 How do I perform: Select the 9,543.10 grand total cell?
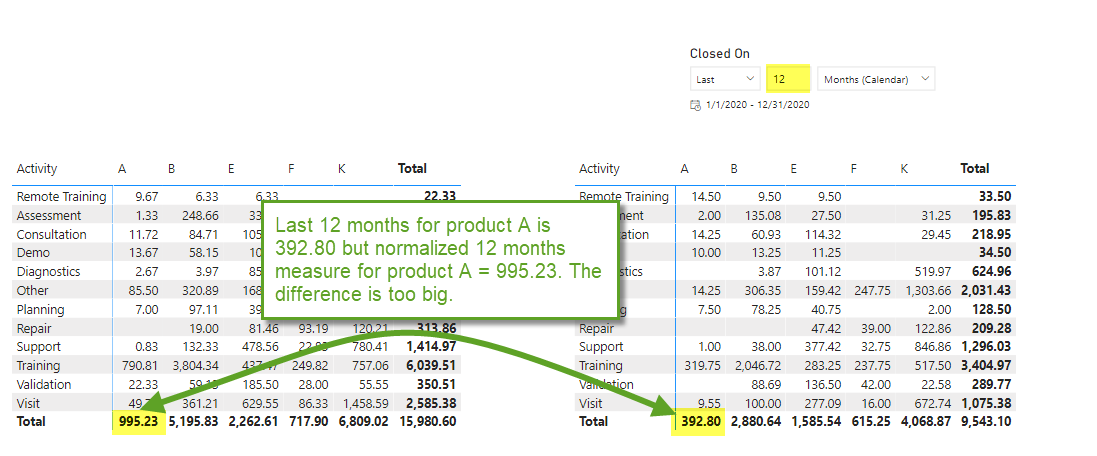[985, 422]
